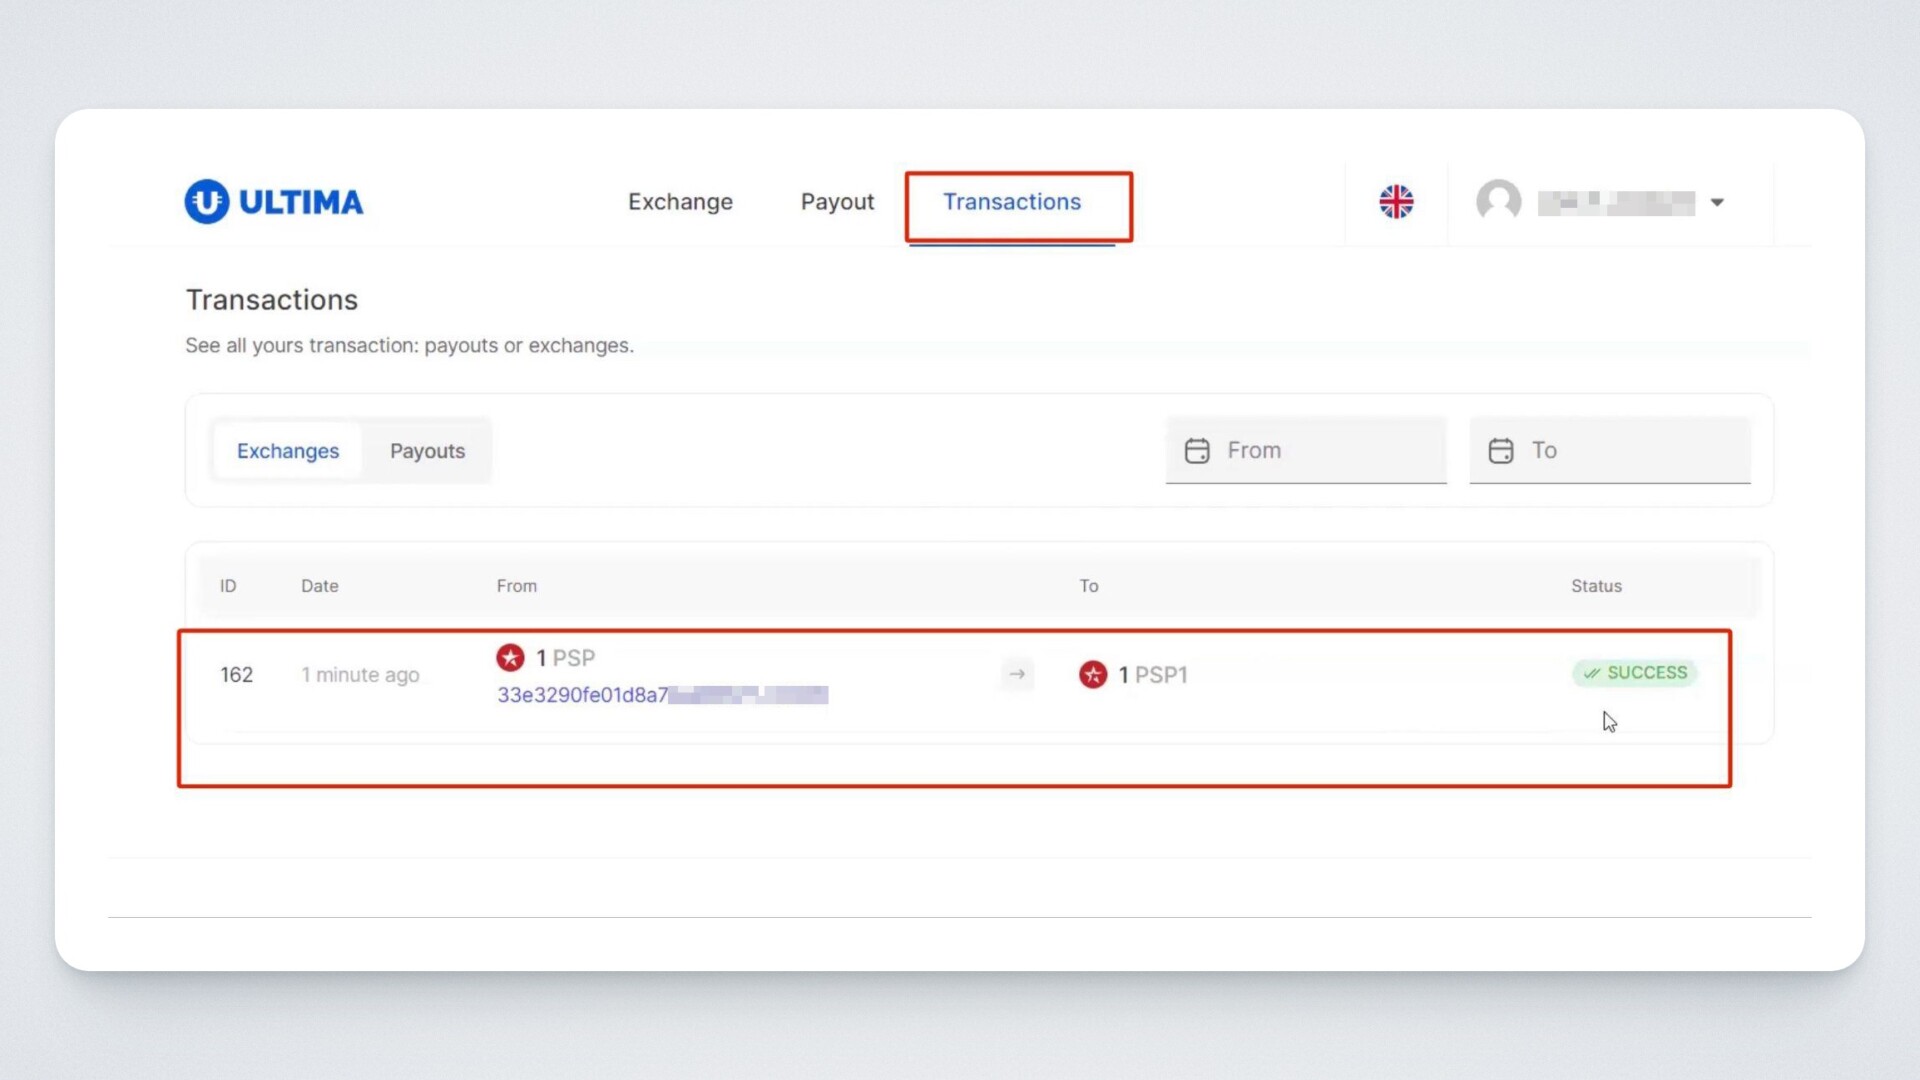Click the arrow icon between From and To
Image resolution: width=1920 pixels, height=1080 pixels.
click(x=1017, y=675)
